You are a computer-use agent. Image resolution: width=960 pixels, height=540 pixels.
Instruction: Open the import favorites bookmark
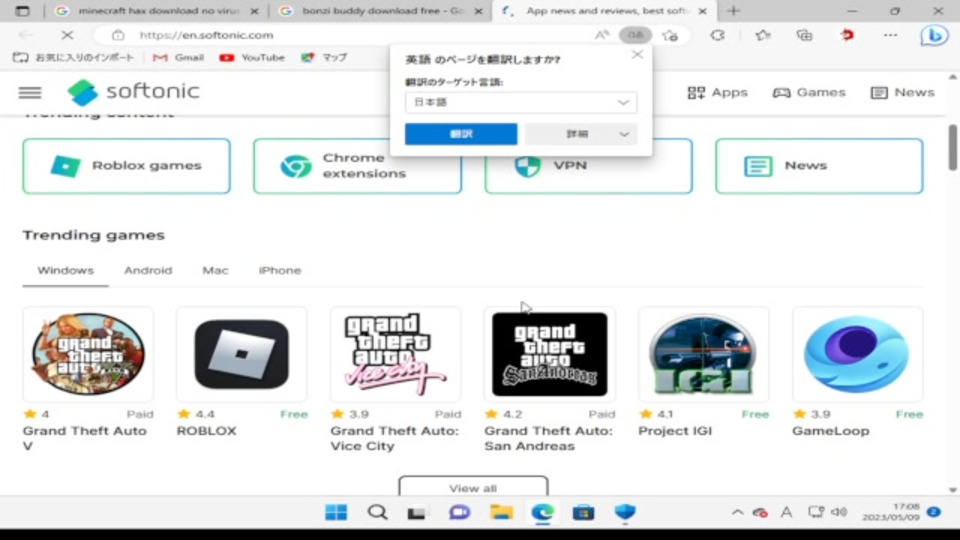(x=73, y=58)
